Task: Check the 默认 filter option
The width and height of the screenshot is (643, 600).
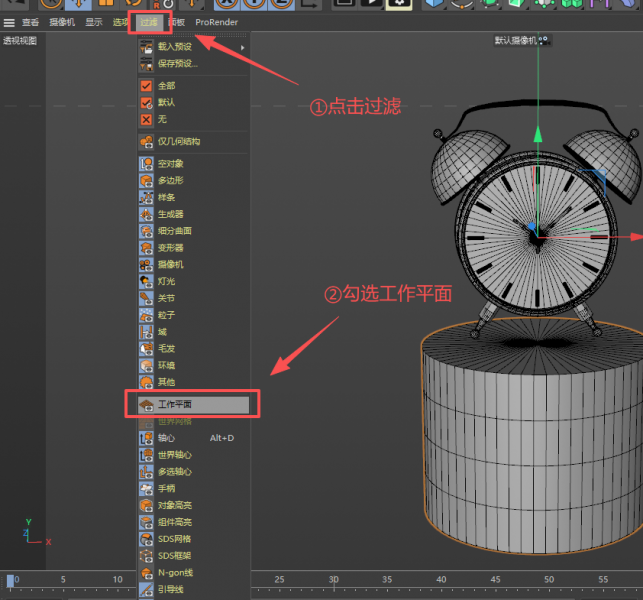Action: point(193,102)
